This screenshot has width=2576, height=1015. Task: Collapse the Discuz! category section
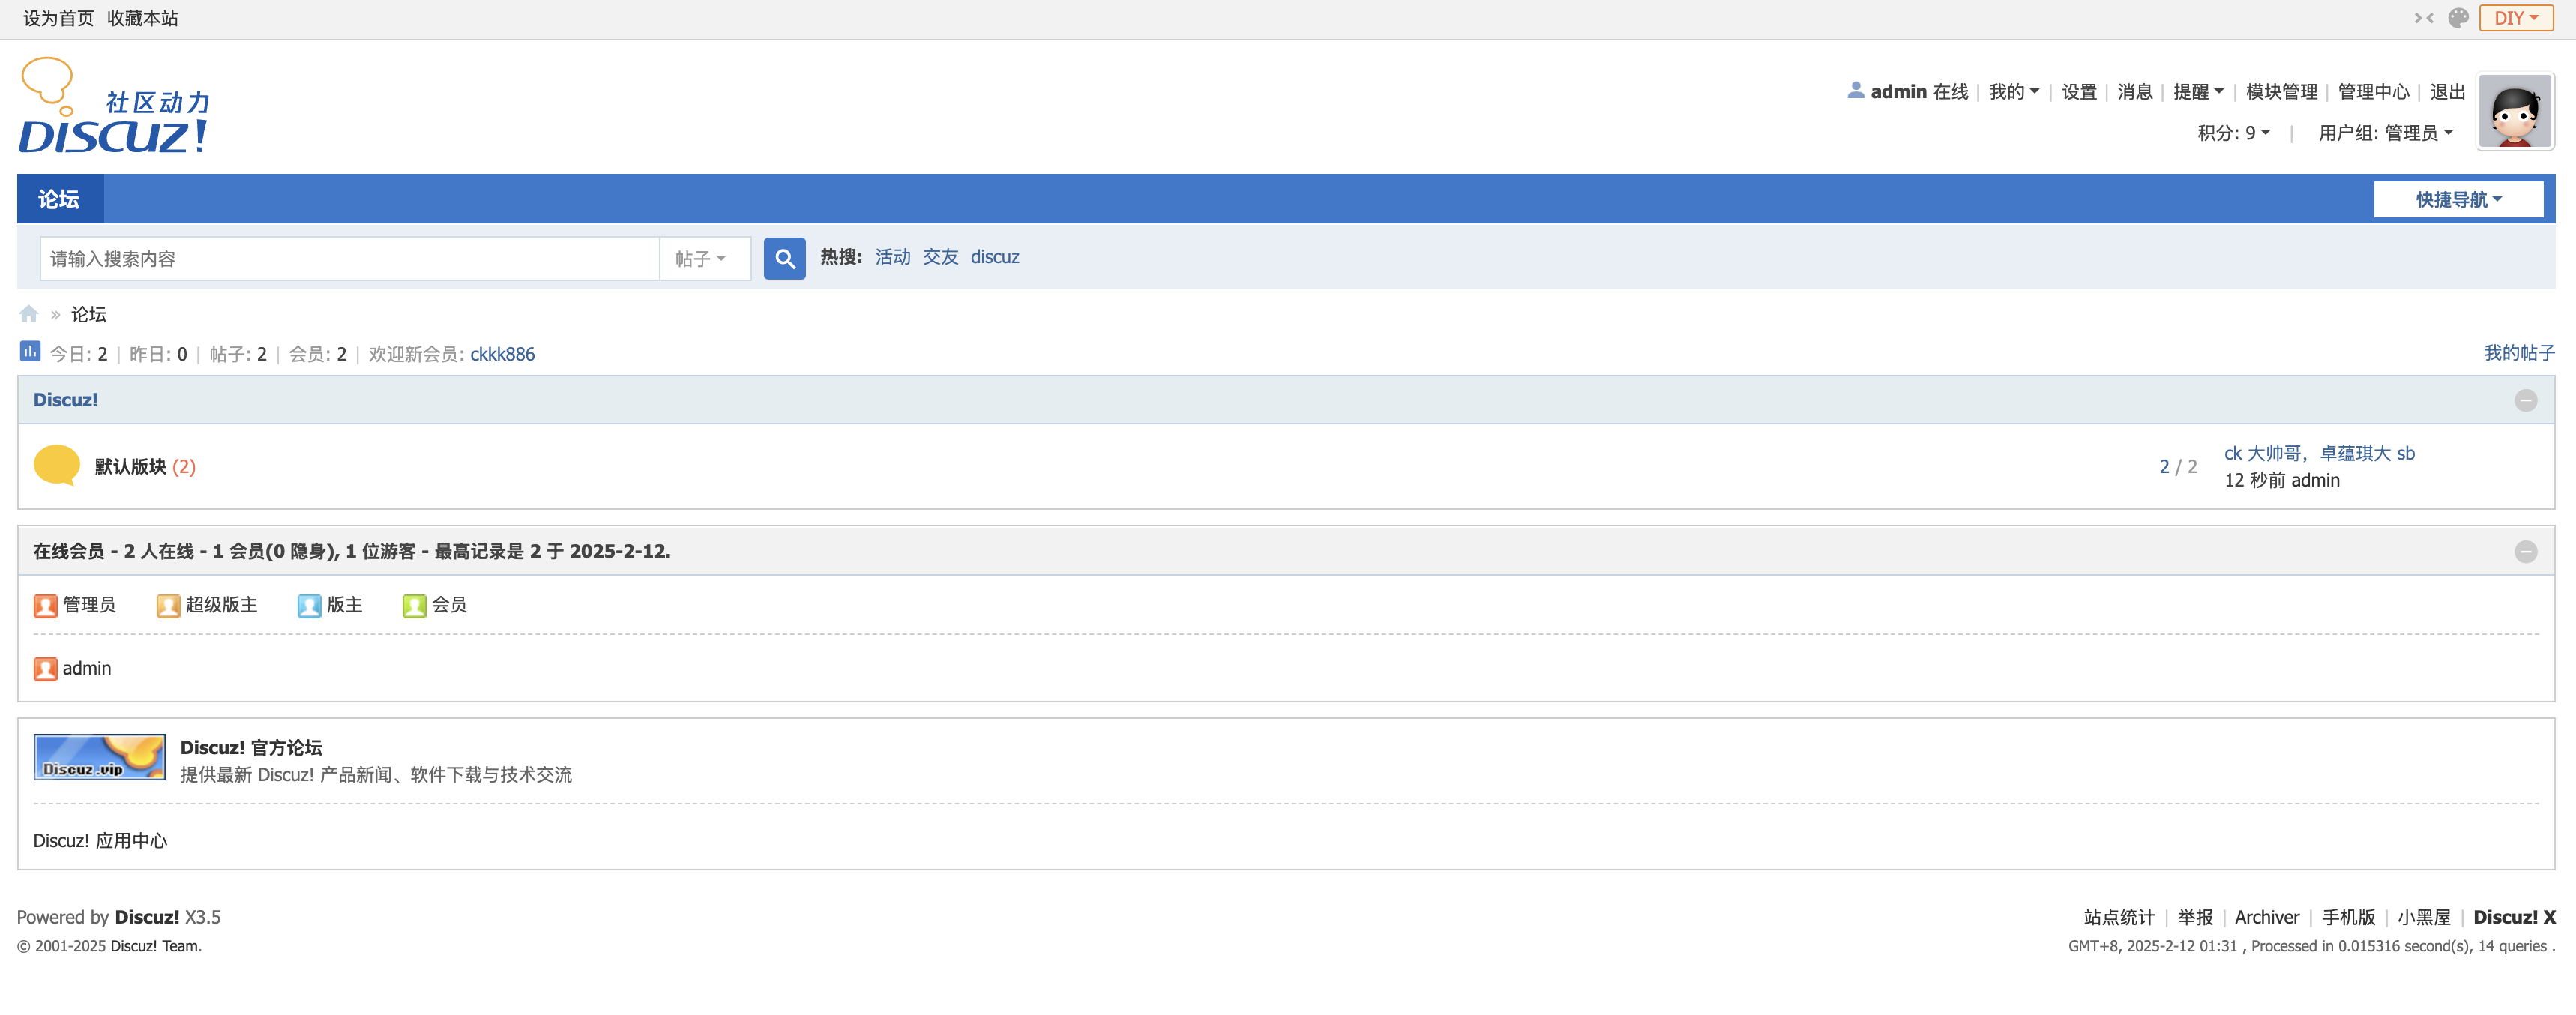tap(2525, 400)
